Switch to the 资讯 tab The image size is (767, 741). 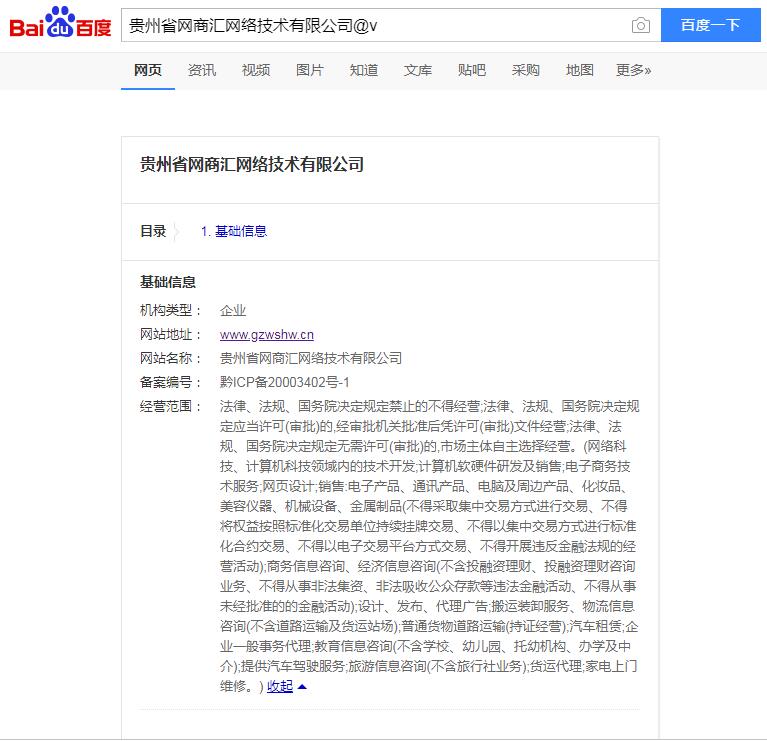pos(202,70)
